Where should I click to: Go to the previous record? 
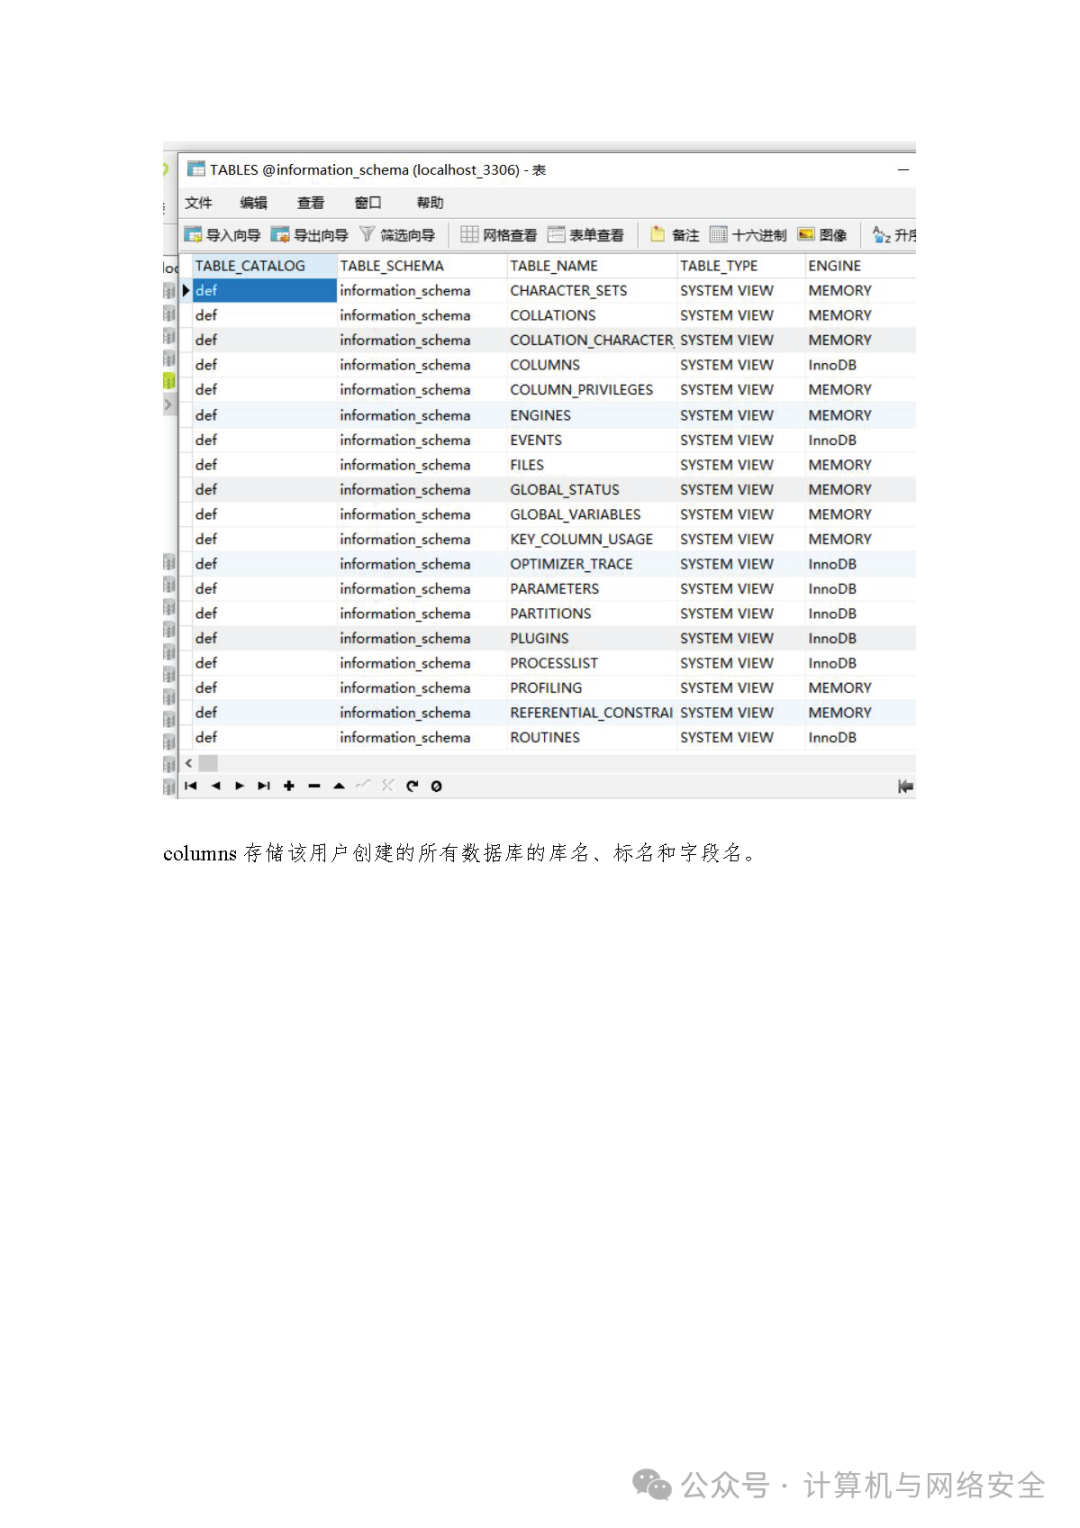[x=215, y=786]
